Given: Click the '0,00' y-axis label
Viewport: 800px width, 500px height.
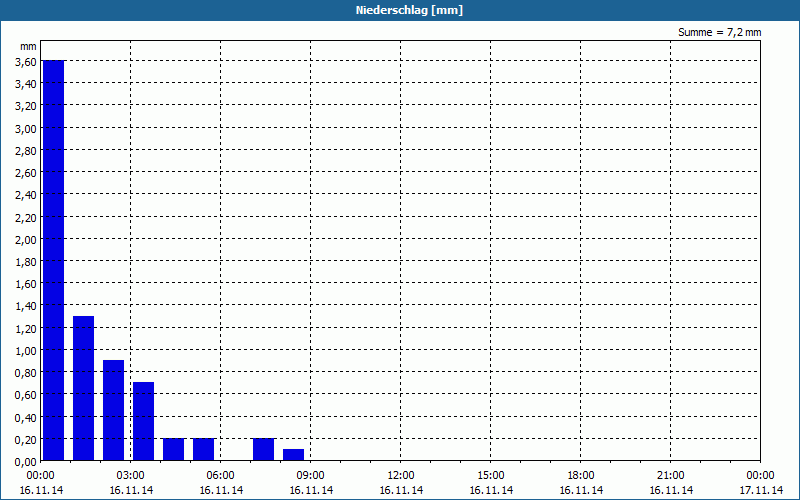Looking at the screenshot, I should (x=26, y=462).
